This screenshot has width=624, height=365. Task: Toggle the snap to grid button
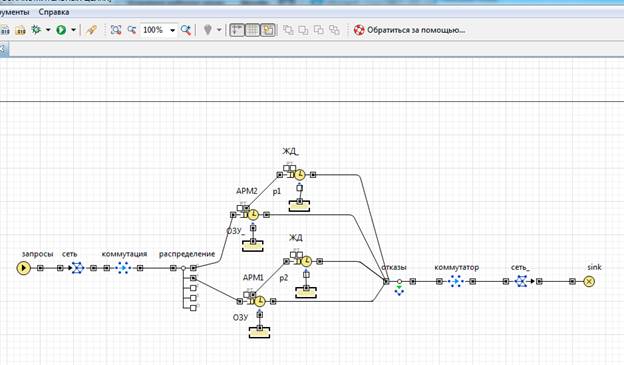pyautogui.click(x=236, y=30)
